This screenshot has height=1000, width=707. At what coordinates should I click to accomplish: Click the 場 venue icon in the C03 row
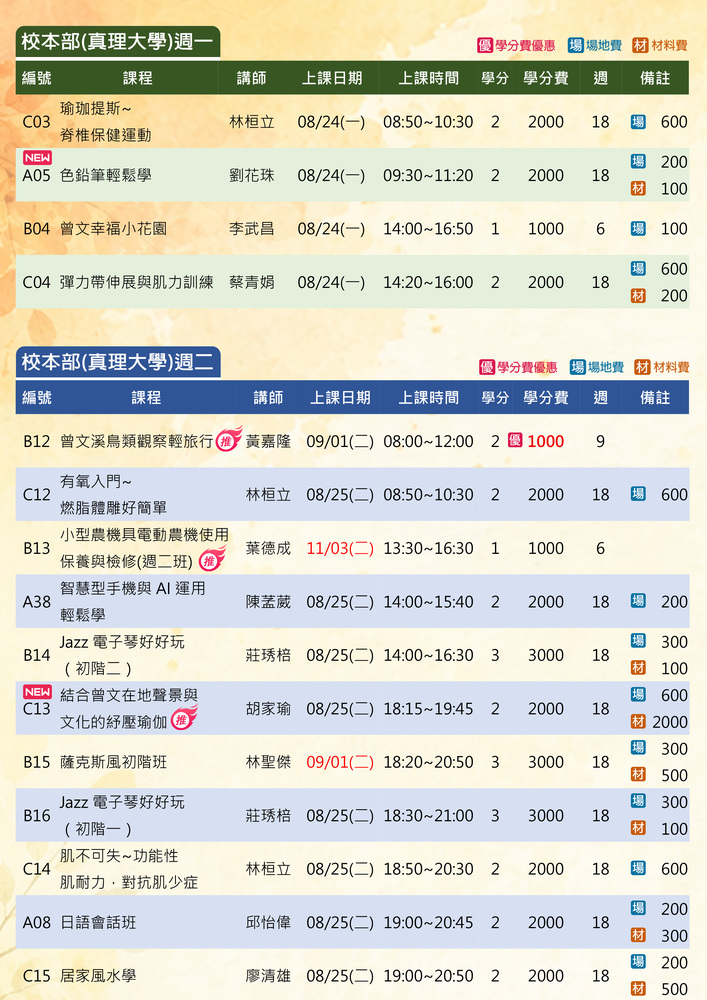click(638, 122)
